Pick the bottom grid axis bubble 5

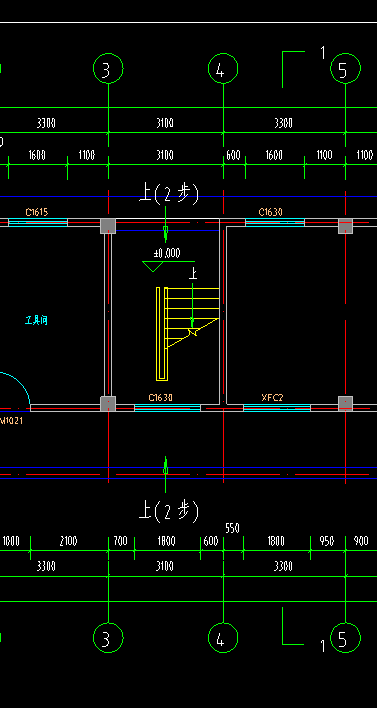(x=345, y=638)
